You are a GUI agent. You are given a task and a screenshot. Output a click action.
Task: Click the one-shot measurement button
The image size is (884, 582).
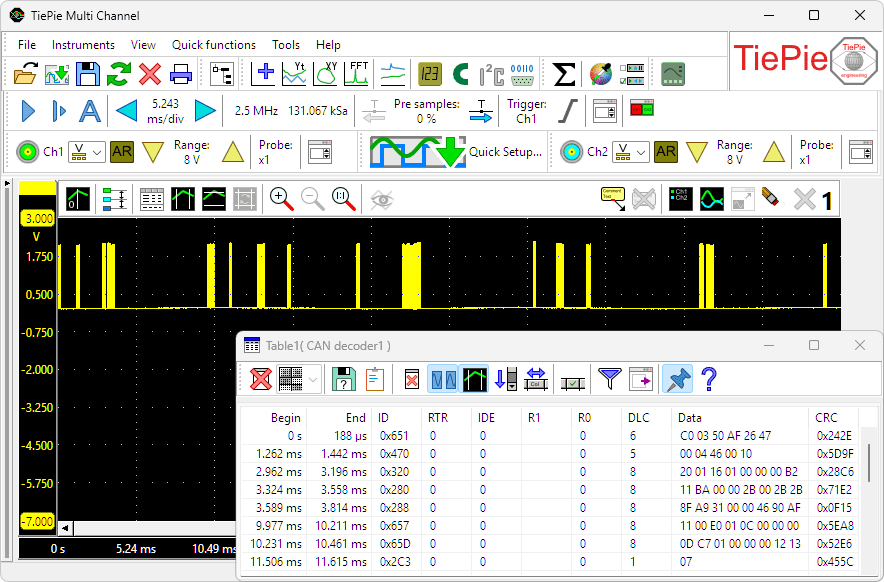point(59,111)
